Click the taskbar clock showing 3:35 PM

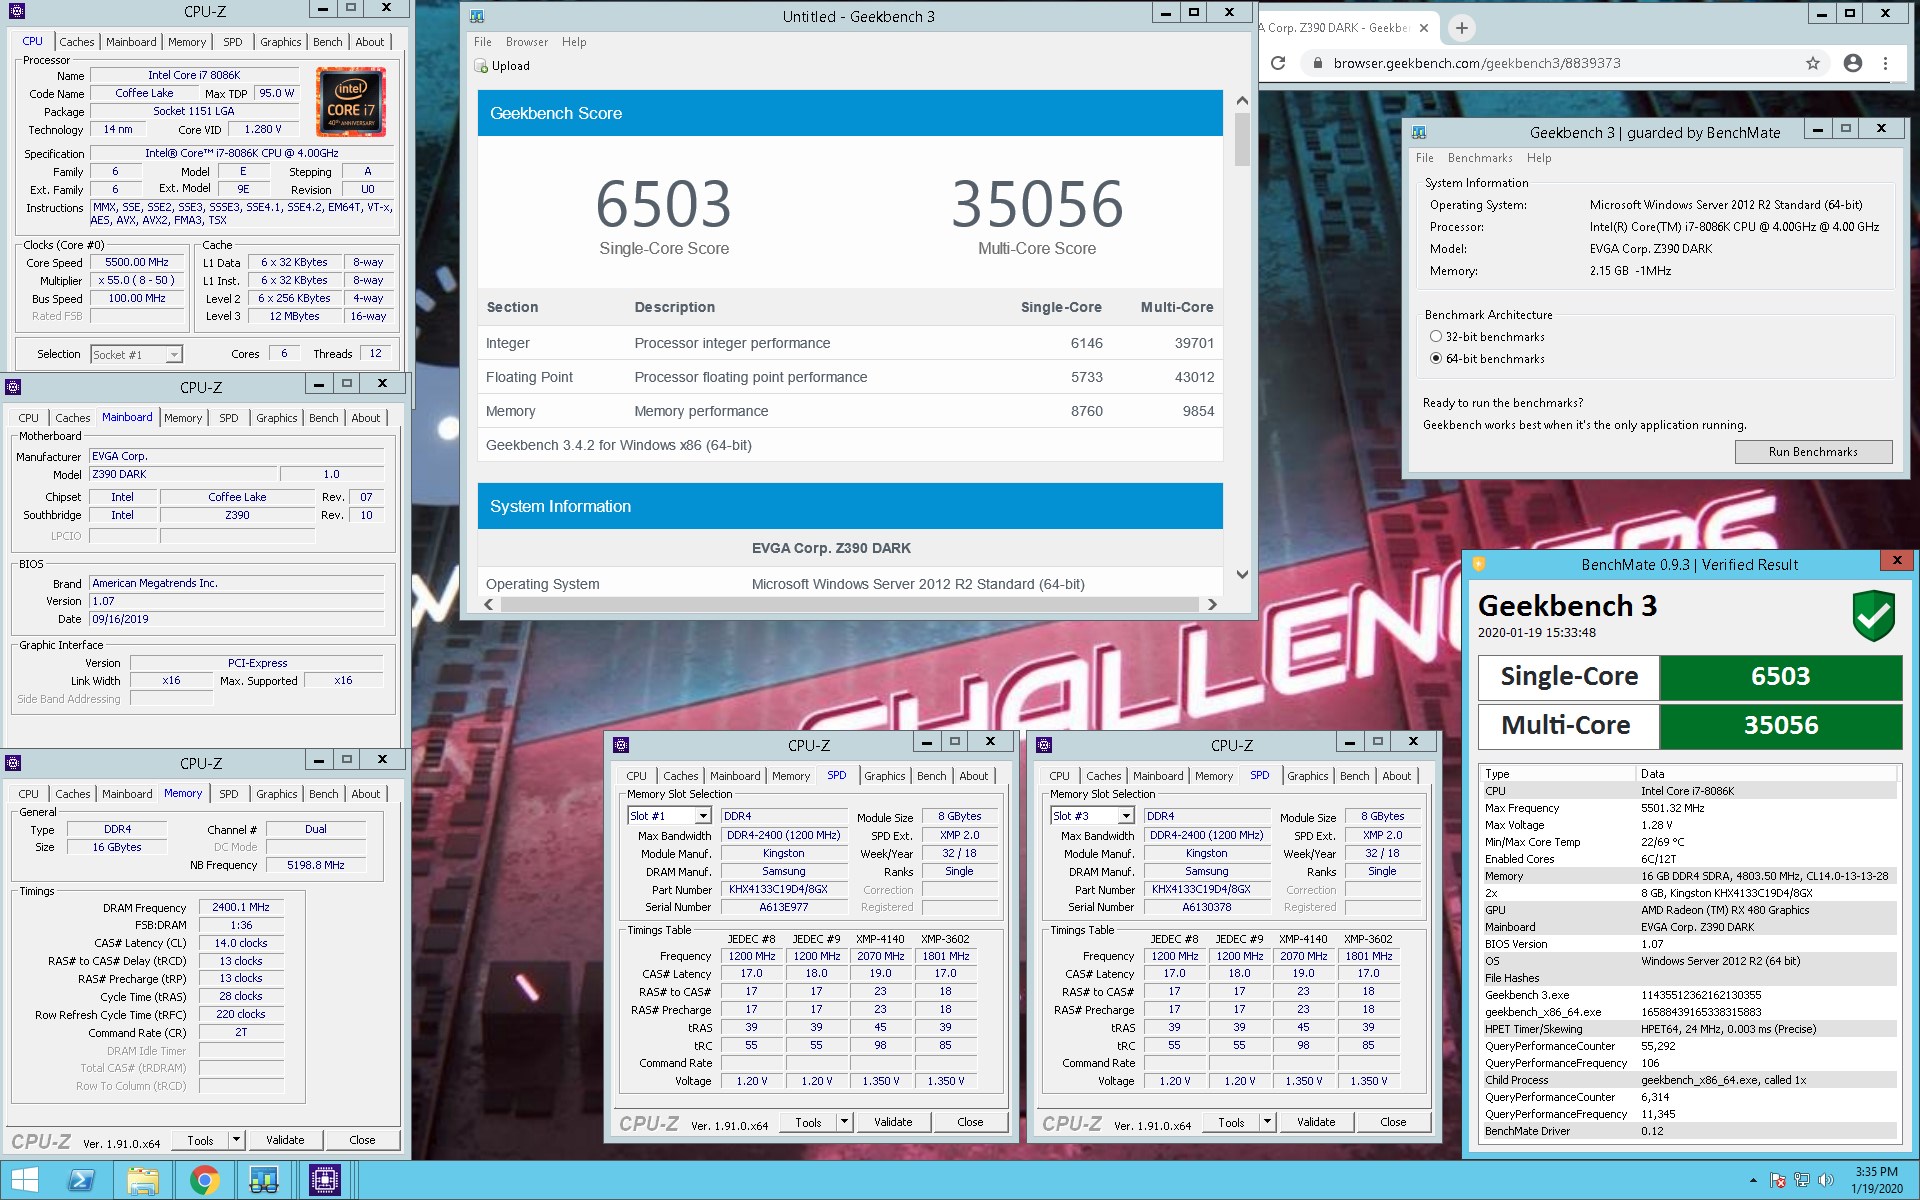1876,1180
